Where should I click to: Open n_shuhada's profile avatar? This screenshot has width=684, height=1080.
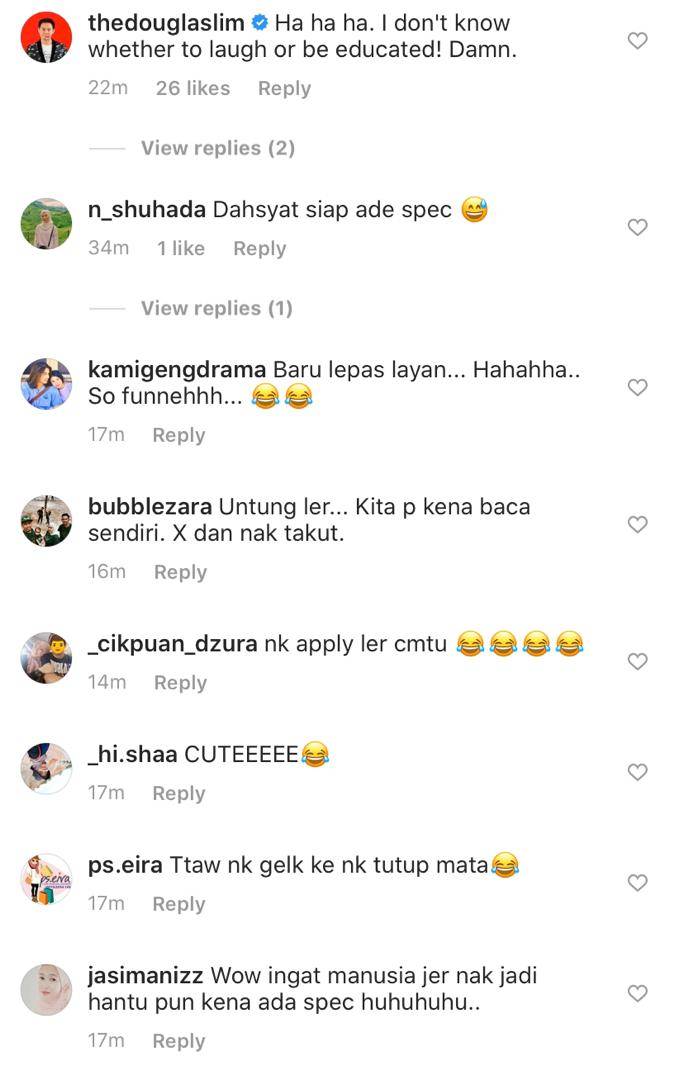point(46,224)
